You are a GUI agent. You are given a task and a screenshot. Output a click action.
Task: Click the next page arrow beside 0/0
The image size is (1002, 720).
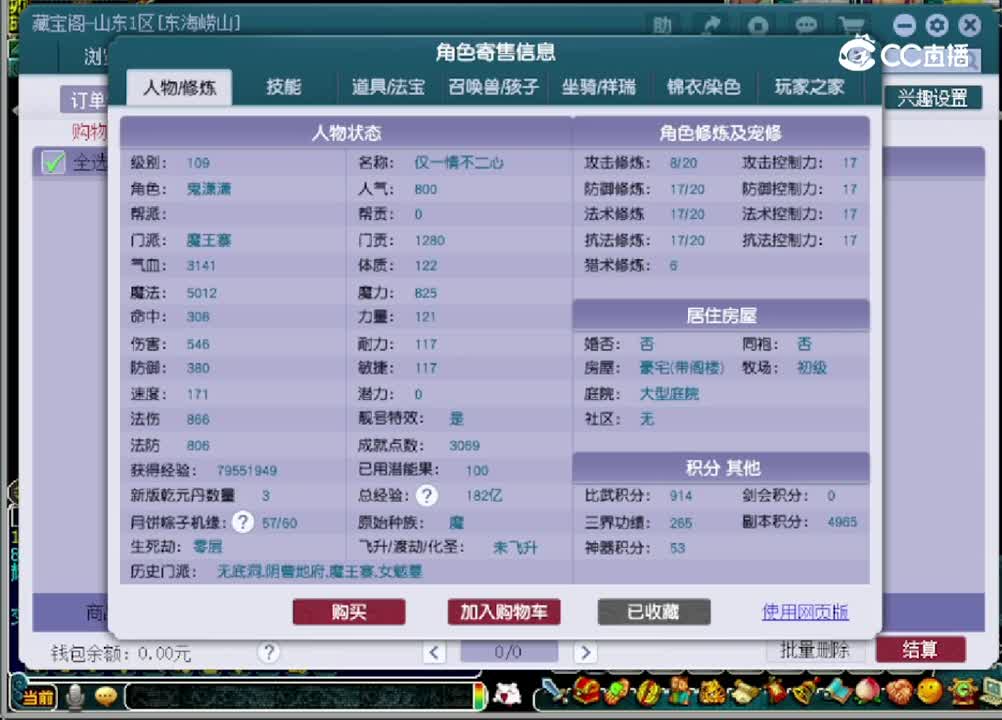[x=585, y=651]
